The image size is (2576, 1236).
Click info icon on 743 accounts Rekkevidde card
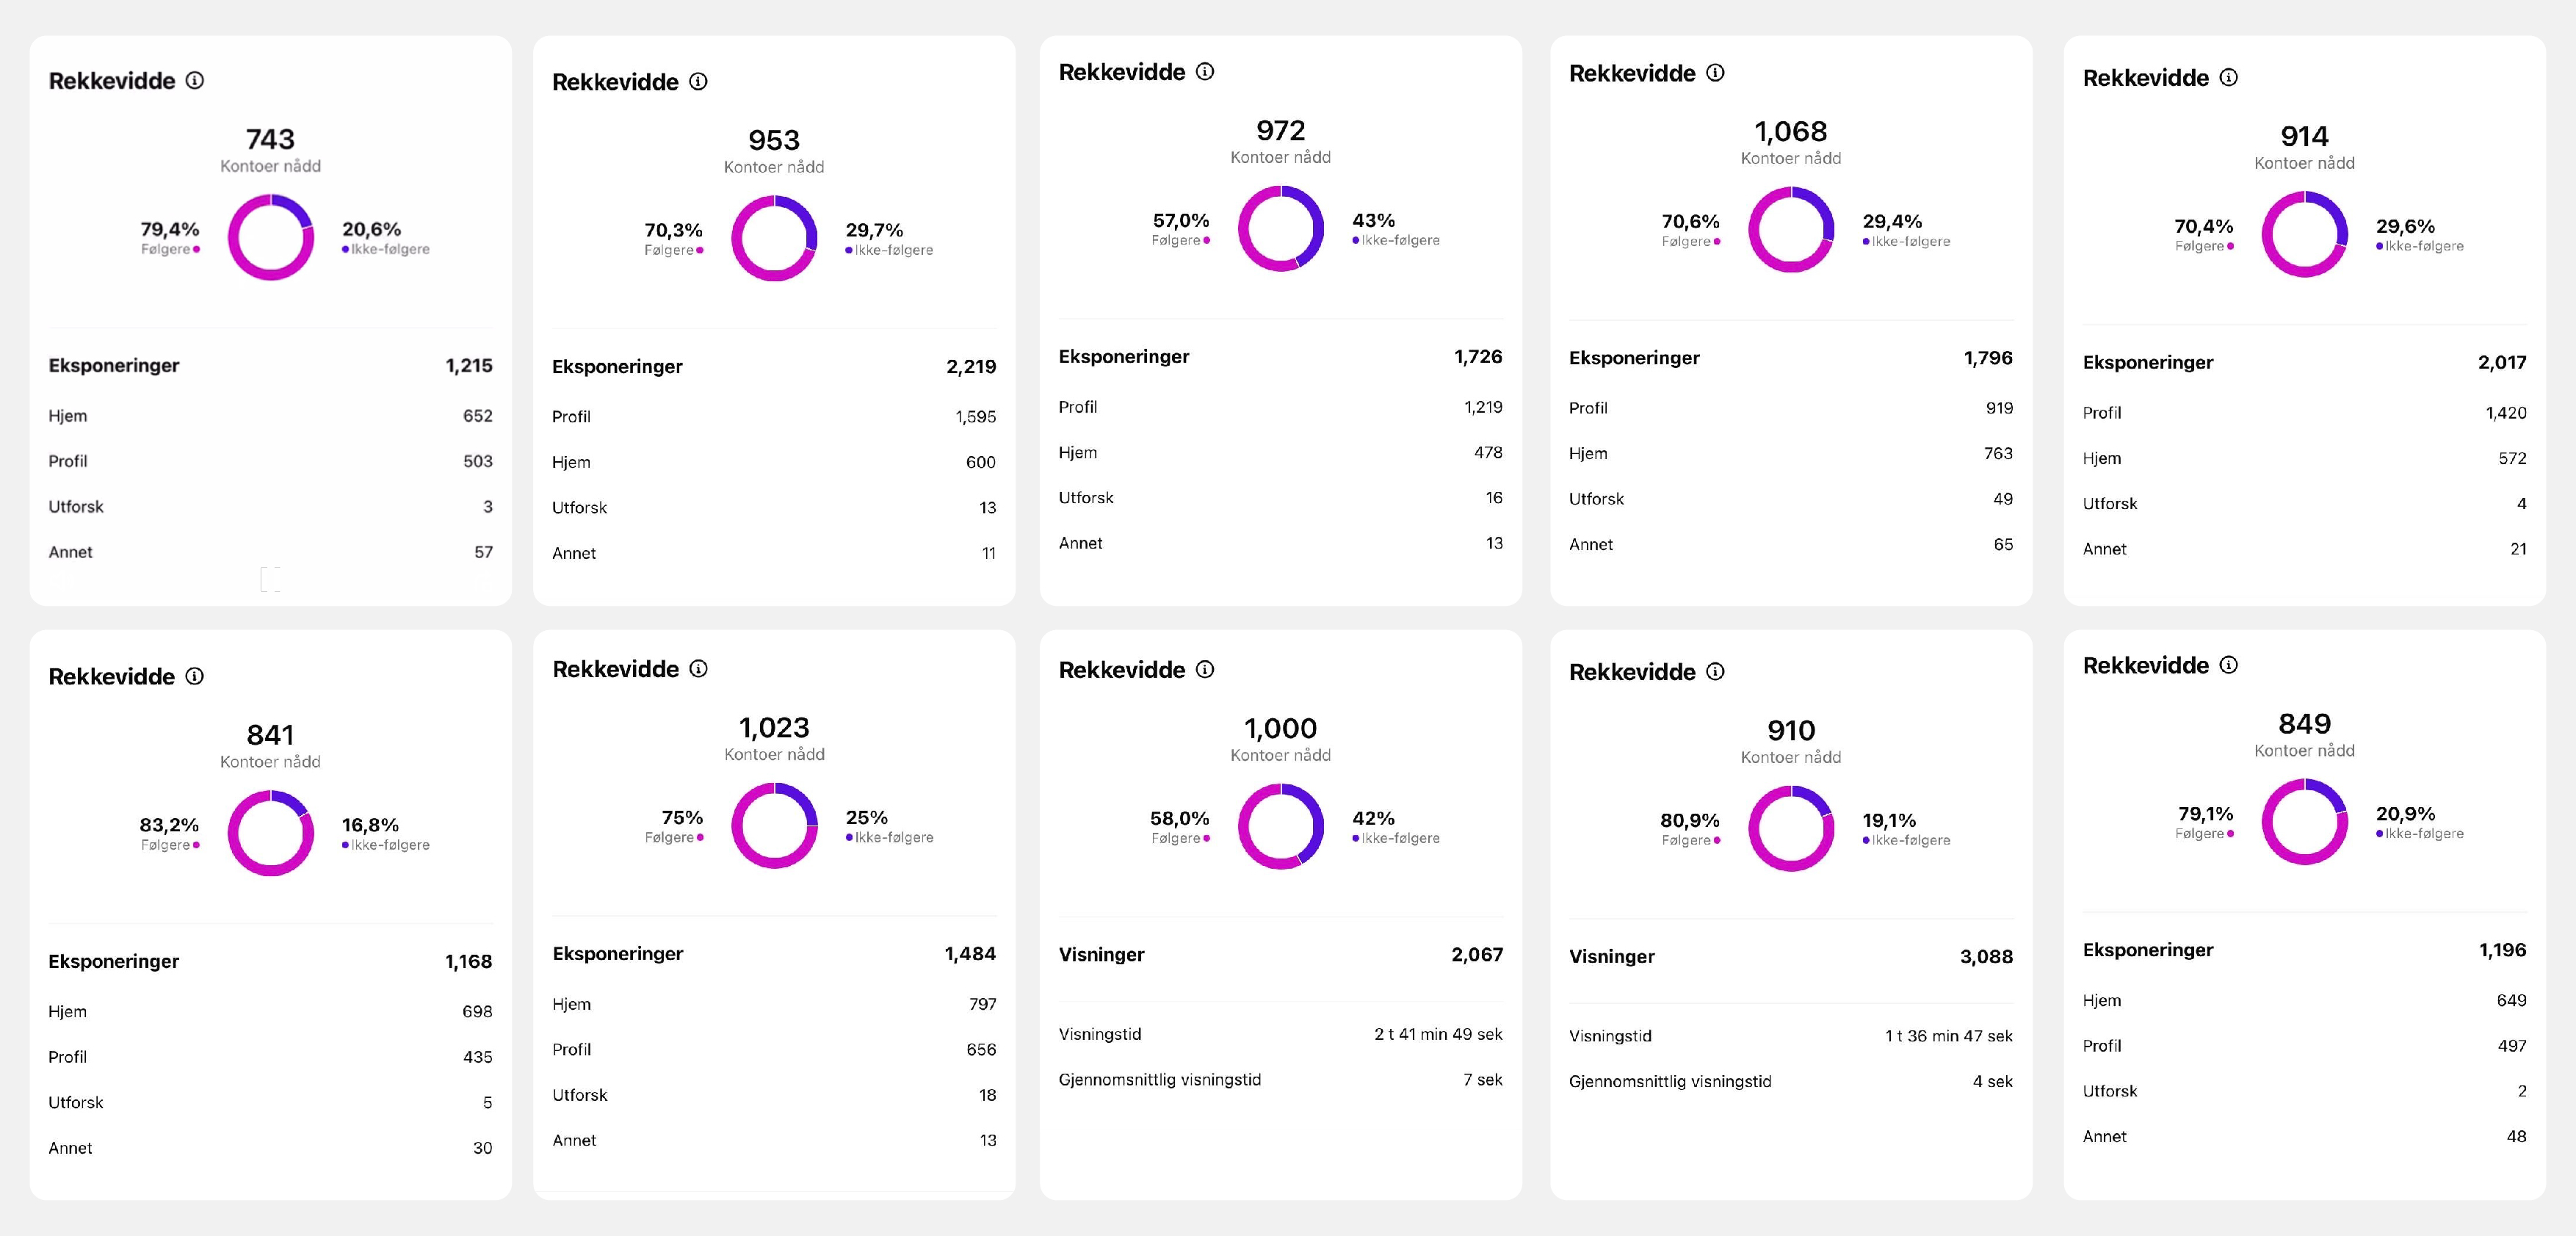coord(195,80)
